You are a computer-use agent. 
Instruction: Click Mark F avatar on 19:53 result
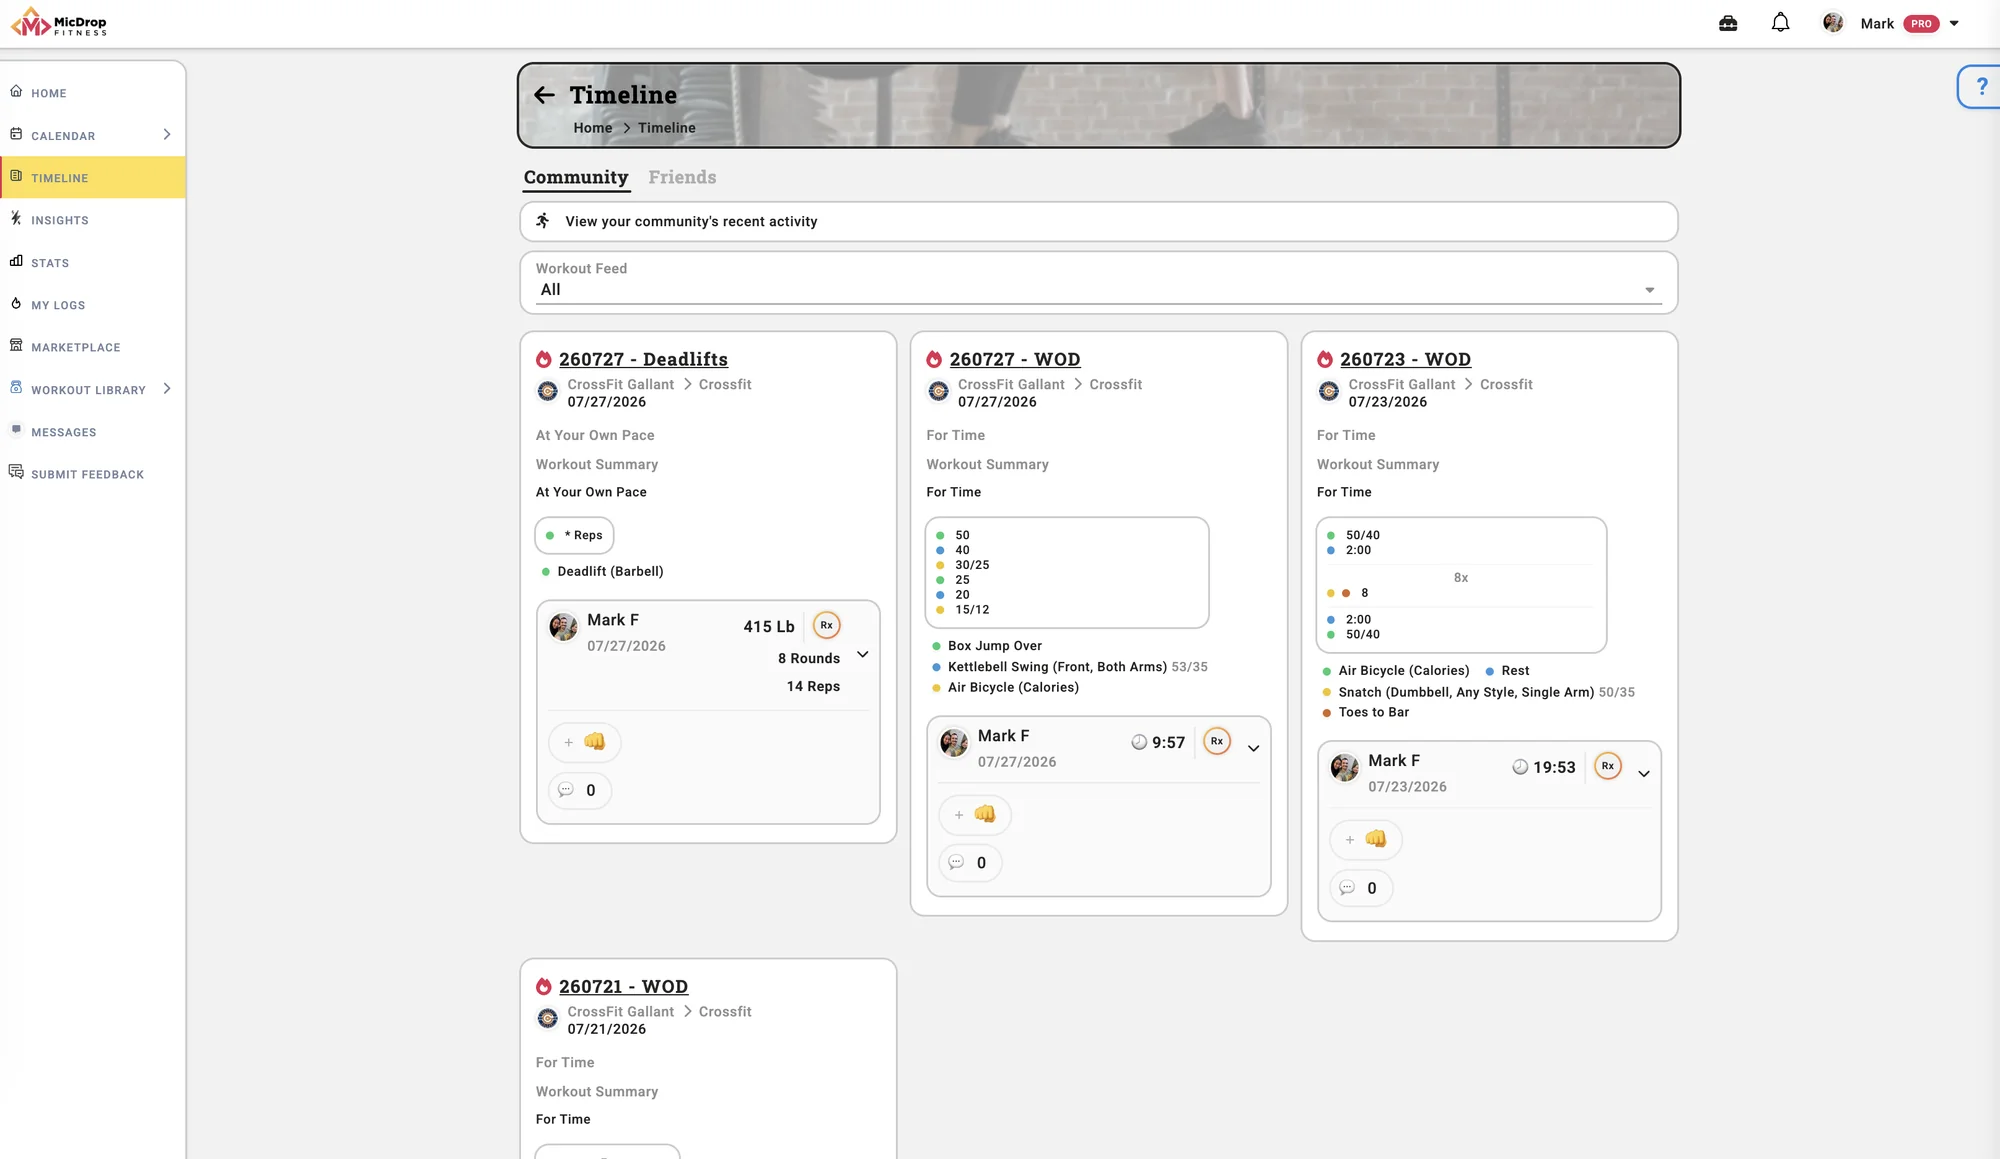pyautogui.click(x=1344, y=768)
